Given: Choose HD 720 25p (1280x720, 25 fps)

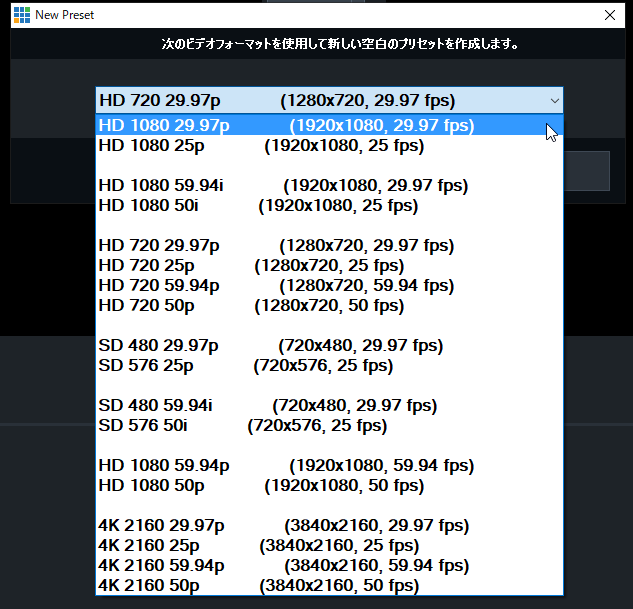Looking at the screenshot, I should [x=329, y=266].
